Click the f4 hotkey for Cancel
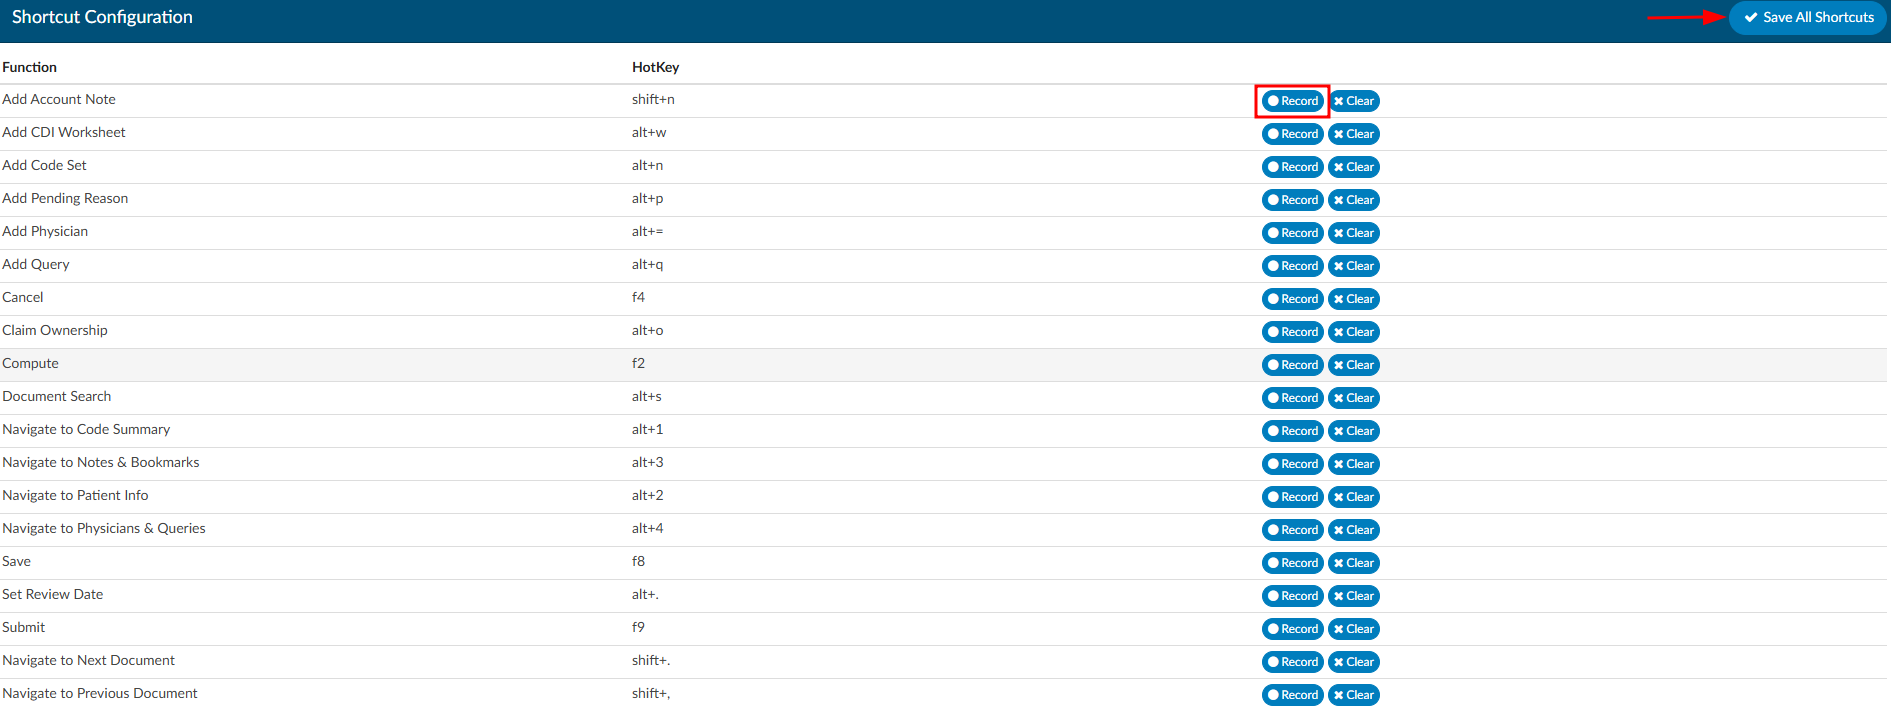Image resolution: width=1891 pixels, height=723 pixels. pos(638,297)
